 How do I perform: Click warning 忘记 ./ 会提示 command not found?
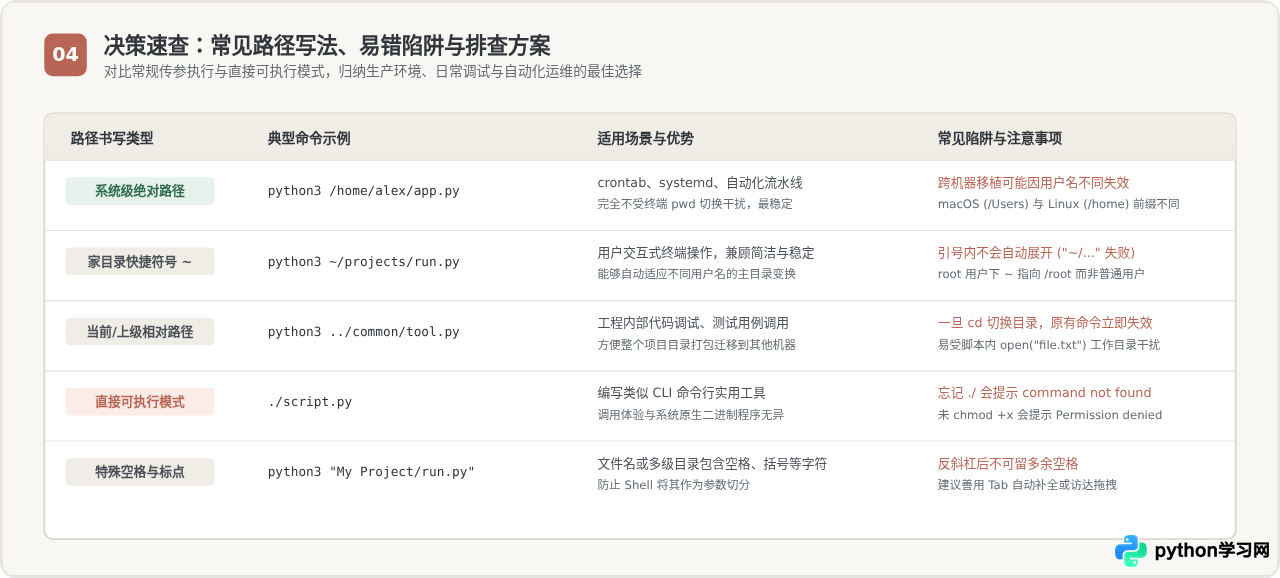pyautogui.click(x=1045, y=393)
